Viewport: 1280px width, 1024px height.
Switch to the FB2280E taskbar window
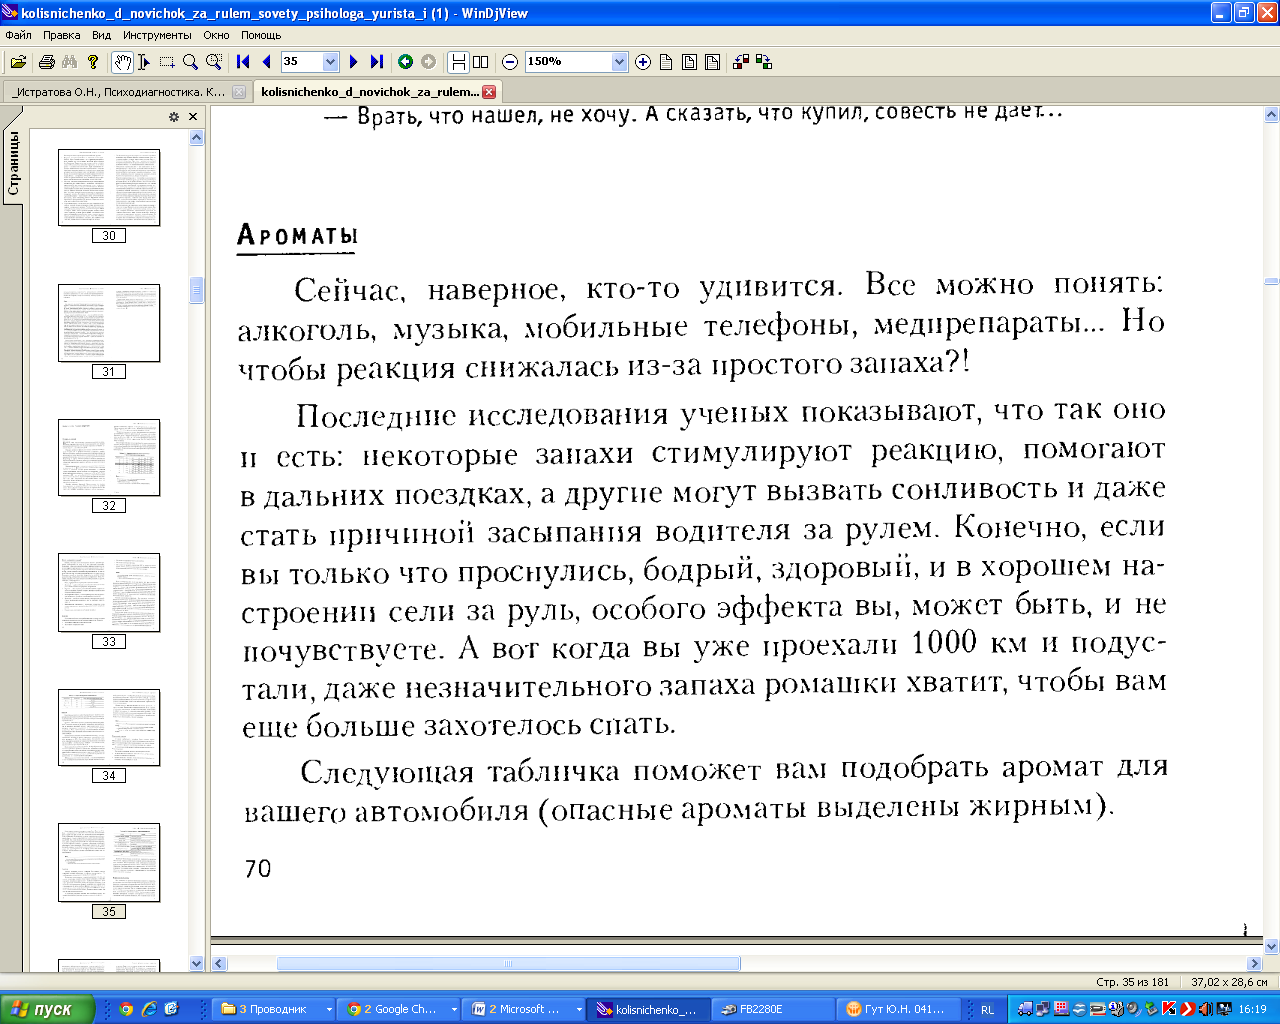click(774, 1009)
